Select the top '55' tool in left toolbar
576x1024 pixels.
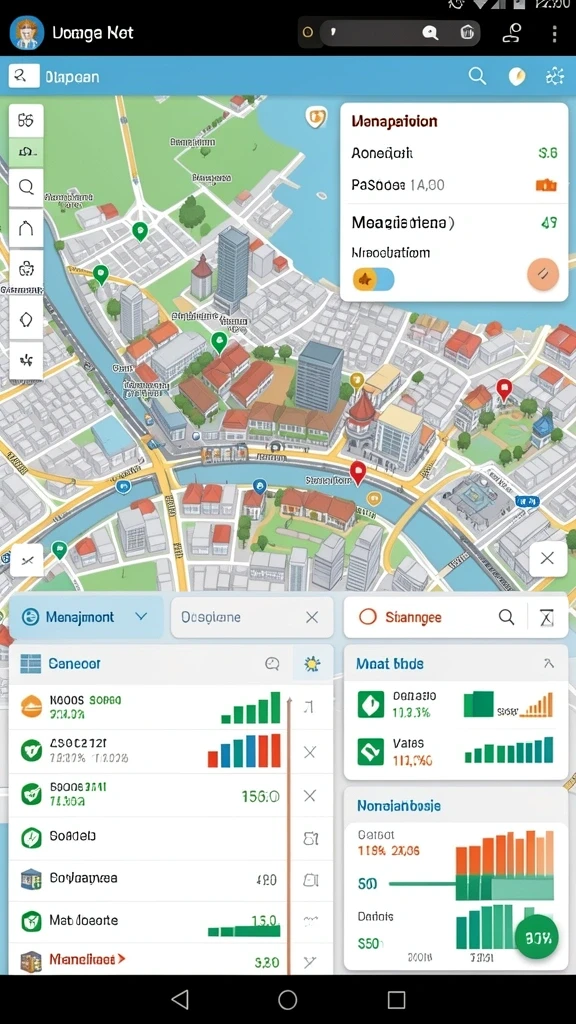(x=26, y=120)
